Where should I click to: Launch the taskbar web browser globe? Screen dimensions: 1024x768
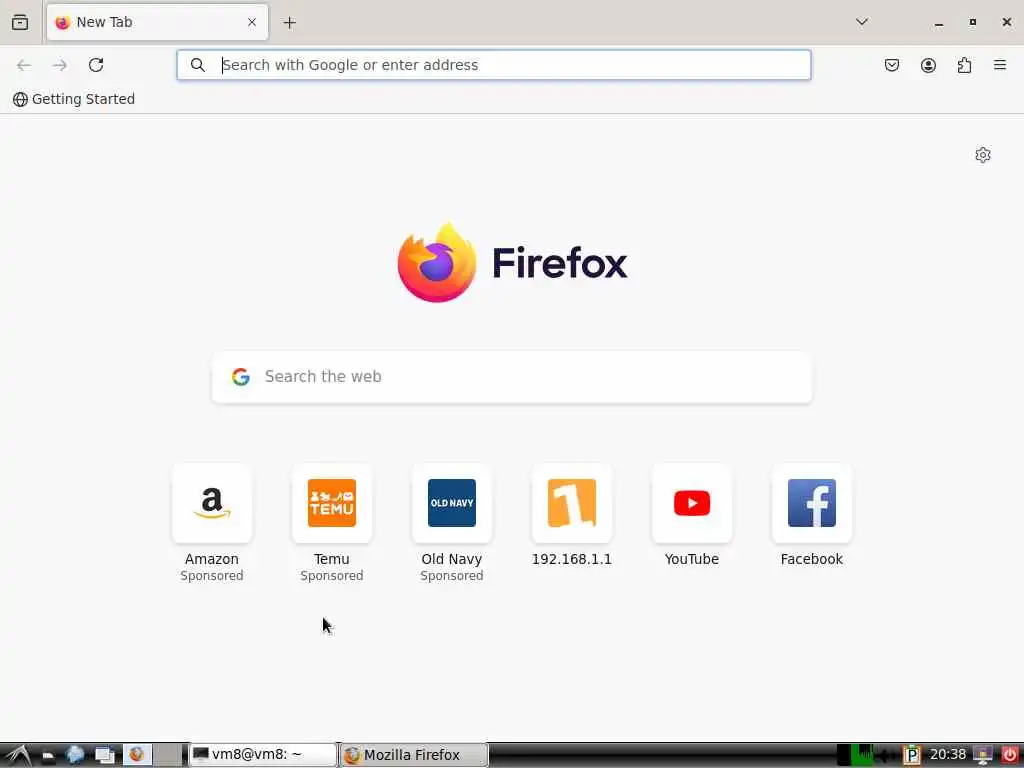[76, 755]
